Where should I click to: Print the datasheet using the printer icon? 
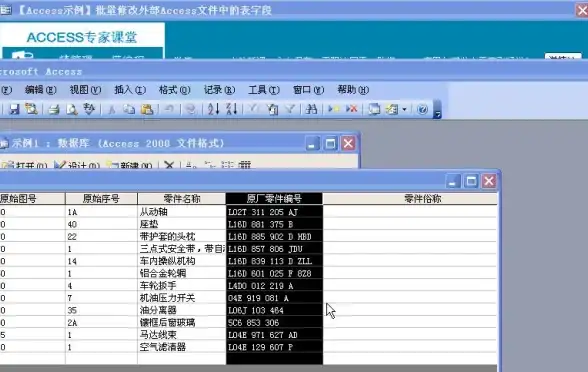point(54,109)
